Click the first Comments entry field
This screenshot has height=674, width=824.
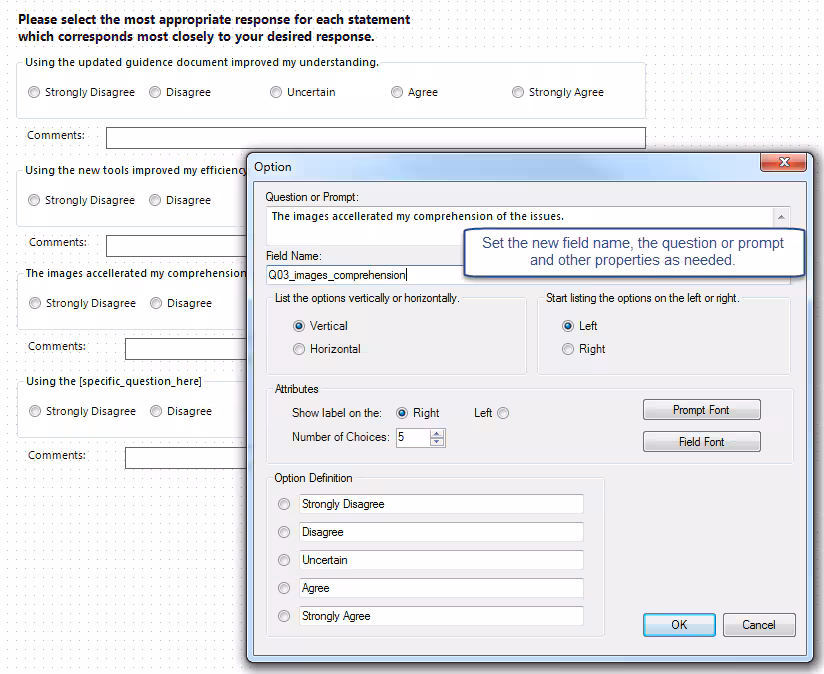[375, 137]
